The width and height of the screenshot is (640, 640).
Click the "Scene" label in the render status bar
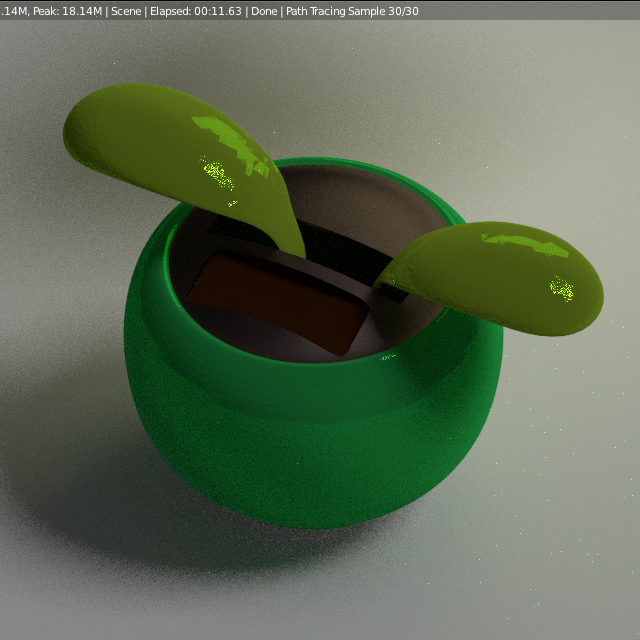point(126,11)
